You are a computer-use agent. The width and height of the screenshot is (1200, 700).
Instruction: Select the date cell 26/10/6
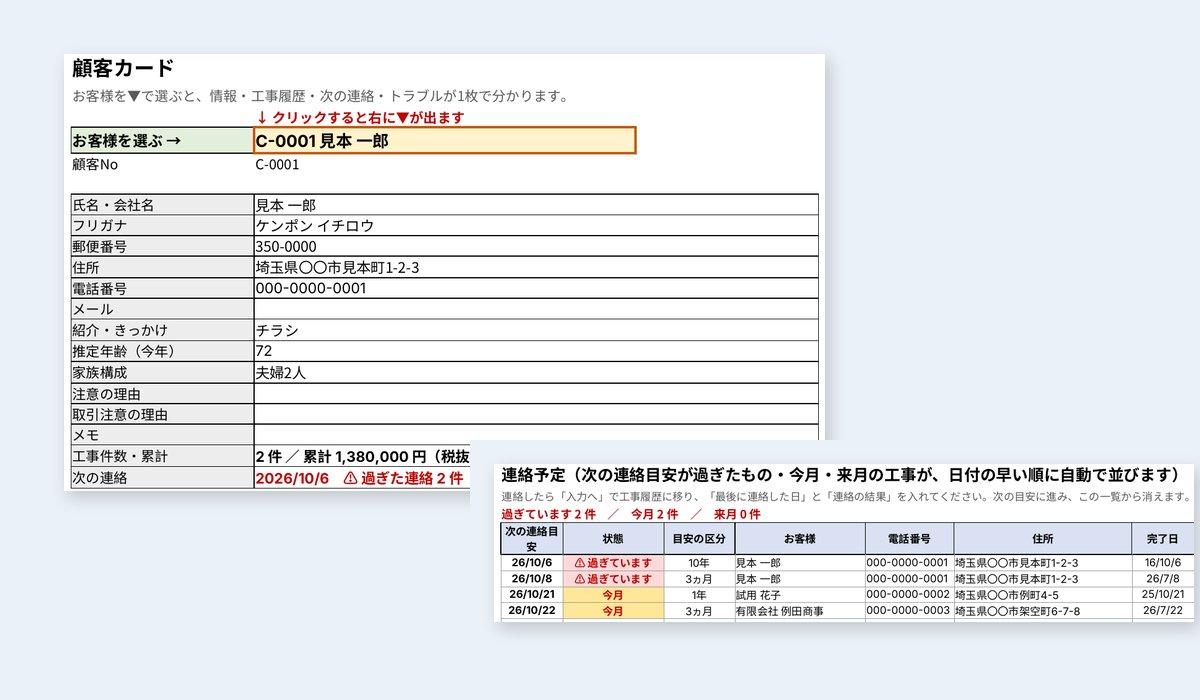tap(532, 562)
